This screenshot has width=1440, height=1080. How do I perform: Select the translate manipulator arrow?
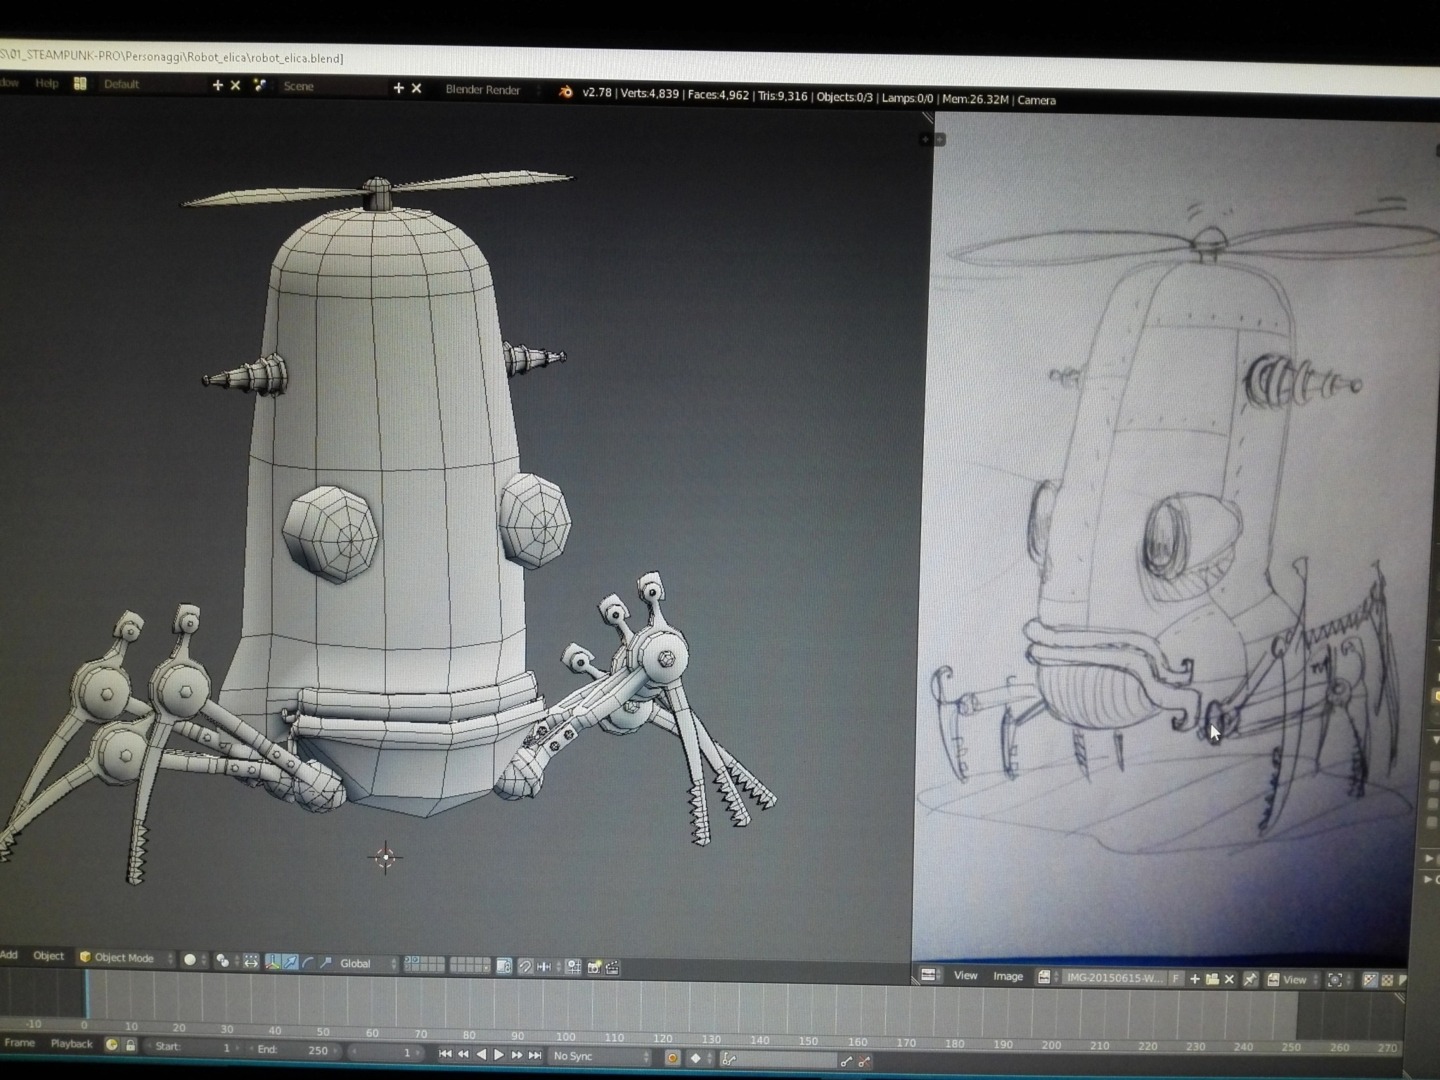[x=290, y=962]
